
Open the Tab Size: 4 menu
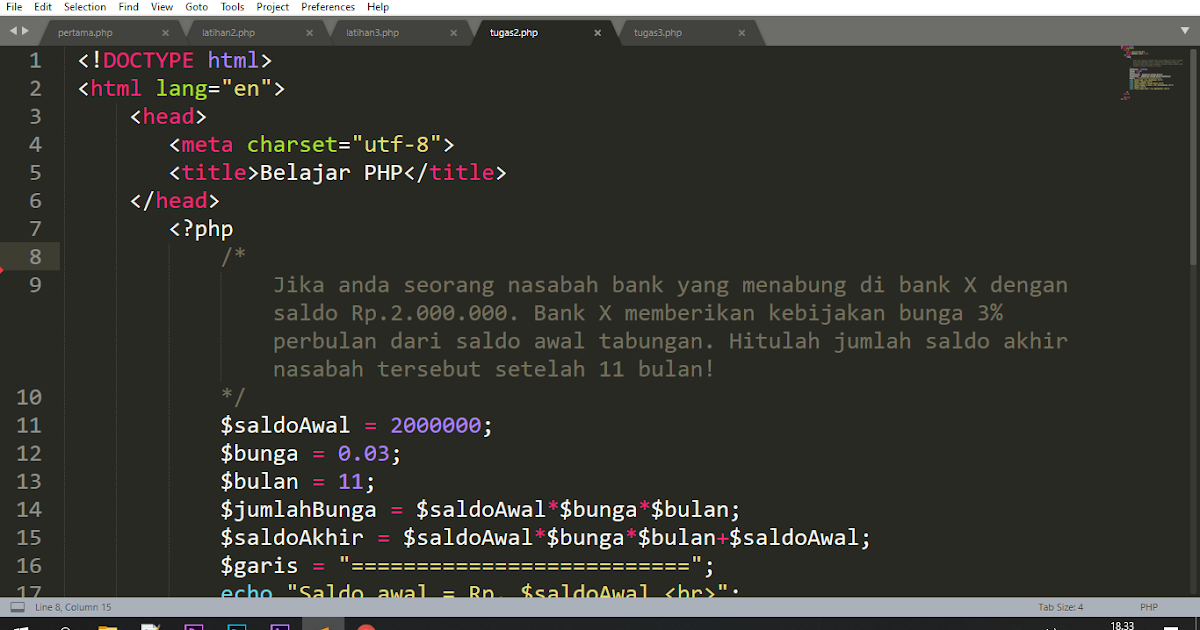tap(1060, 606)
